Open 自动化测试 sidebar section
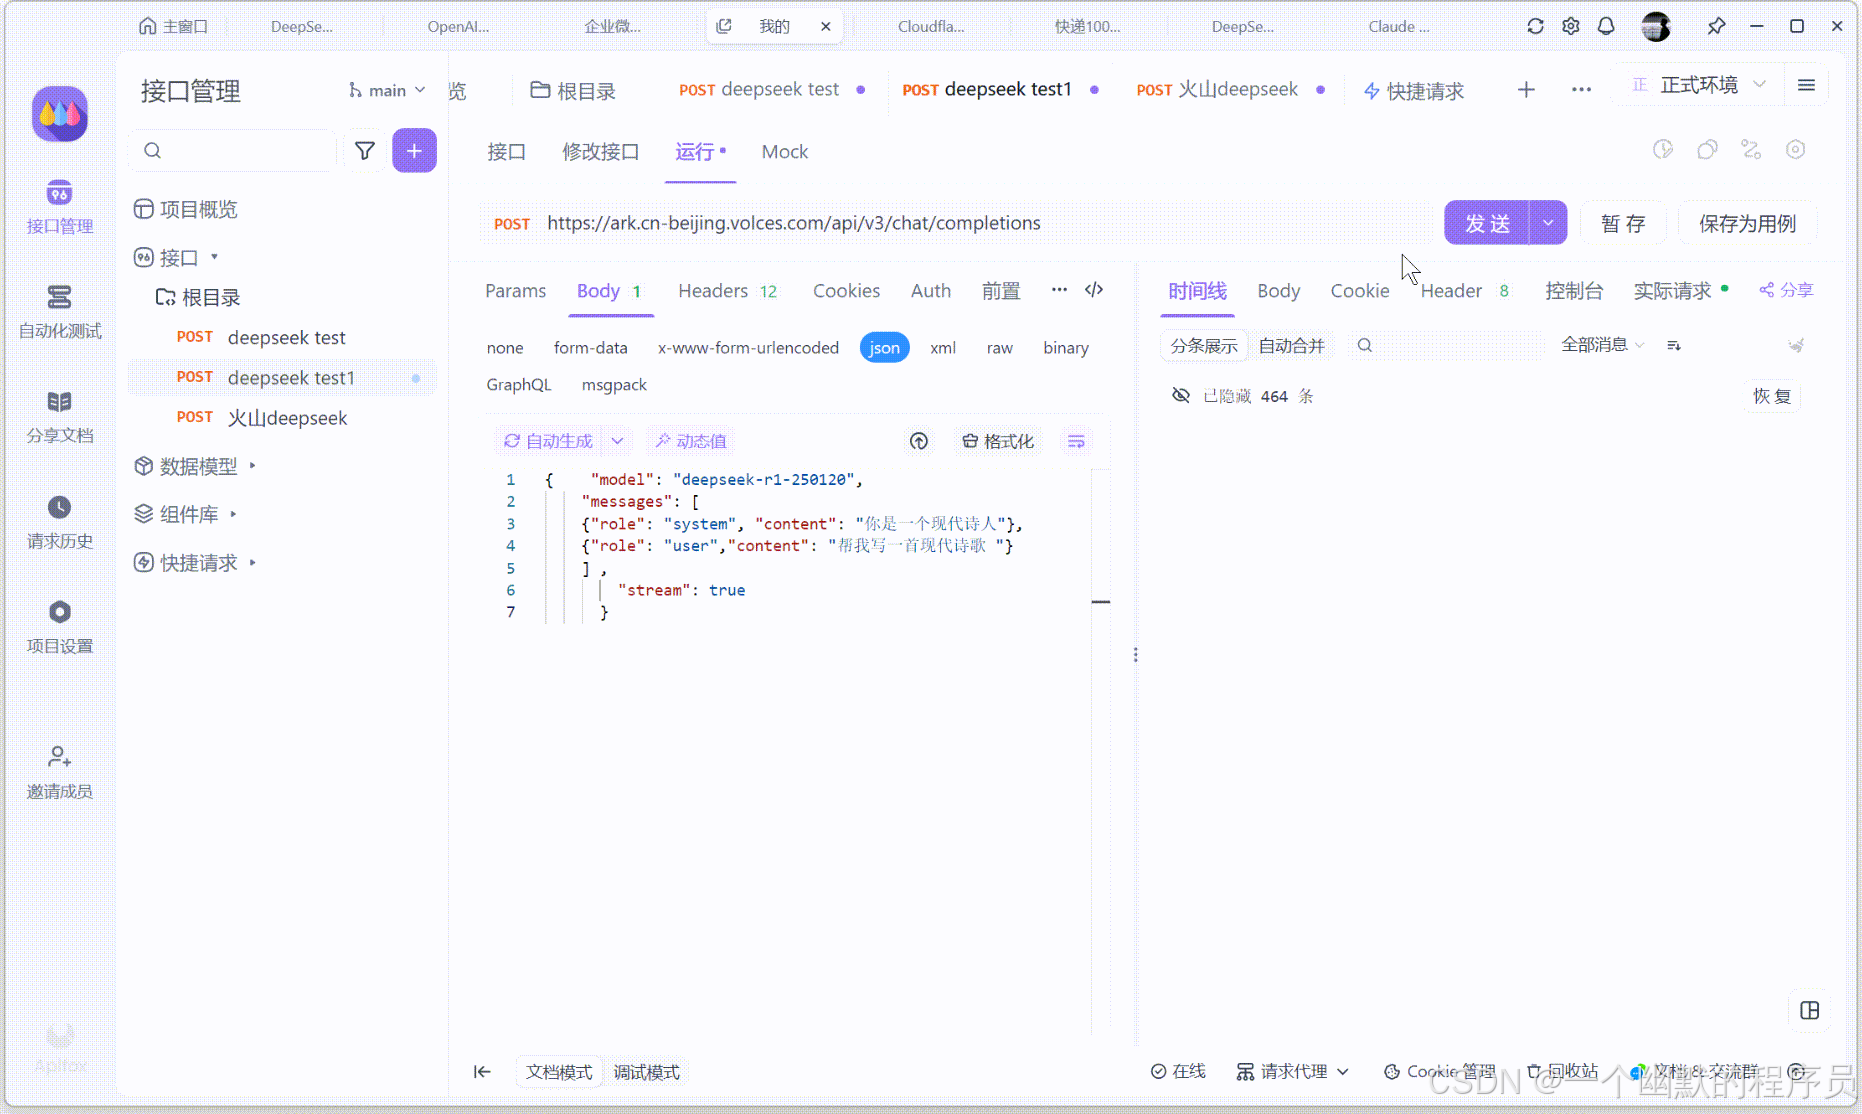The height and width of the screenshot is (1114, 1862). tap(60, 312)
